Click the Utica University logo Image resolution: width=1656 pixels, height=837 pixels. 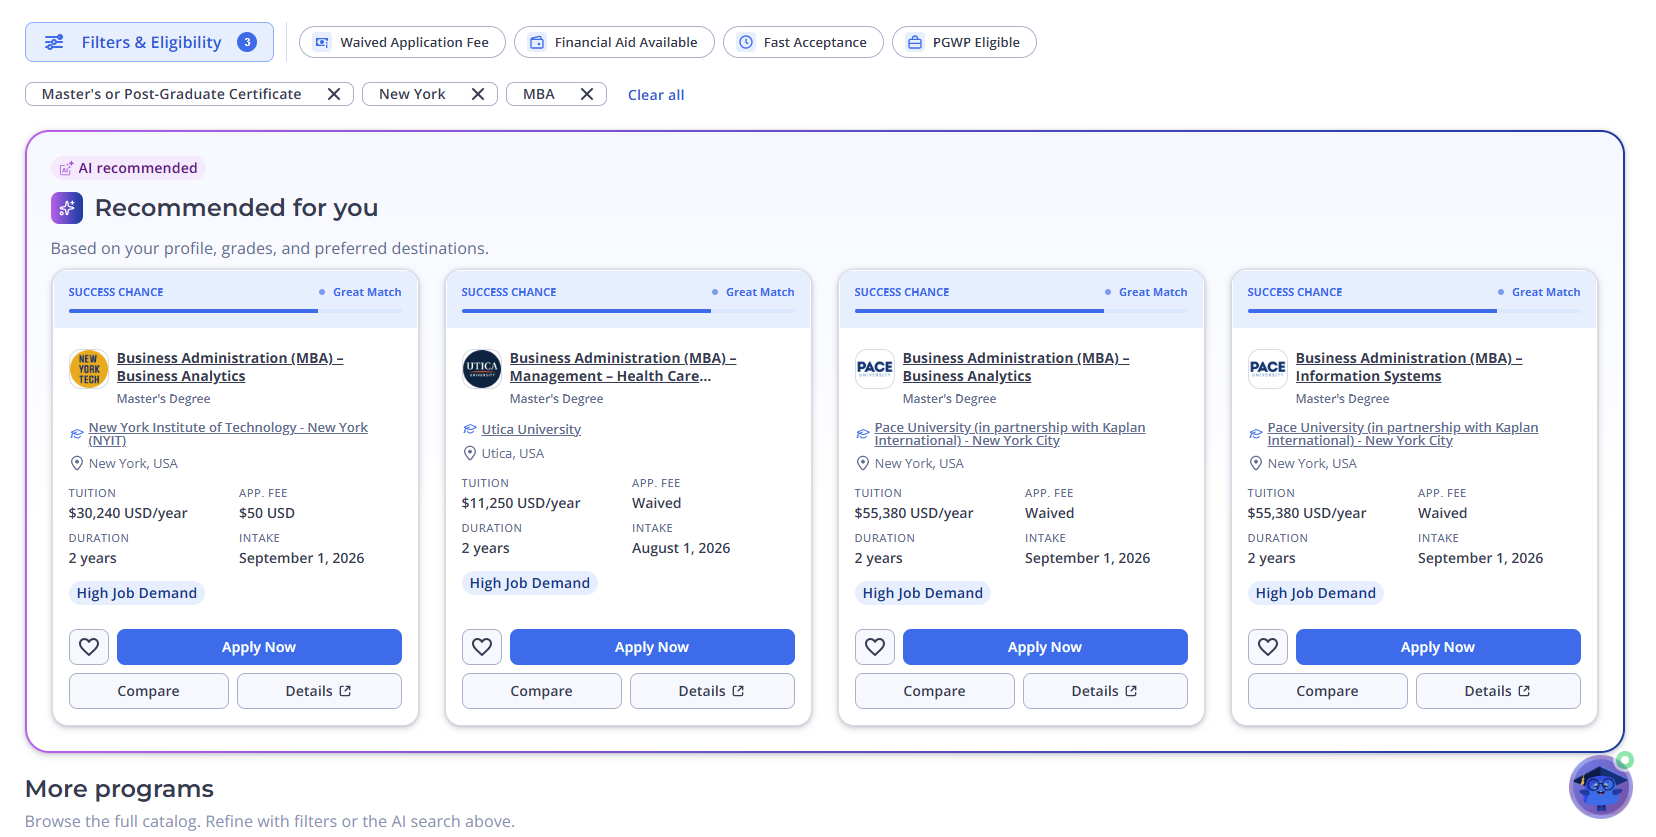[x=482, y=368]
